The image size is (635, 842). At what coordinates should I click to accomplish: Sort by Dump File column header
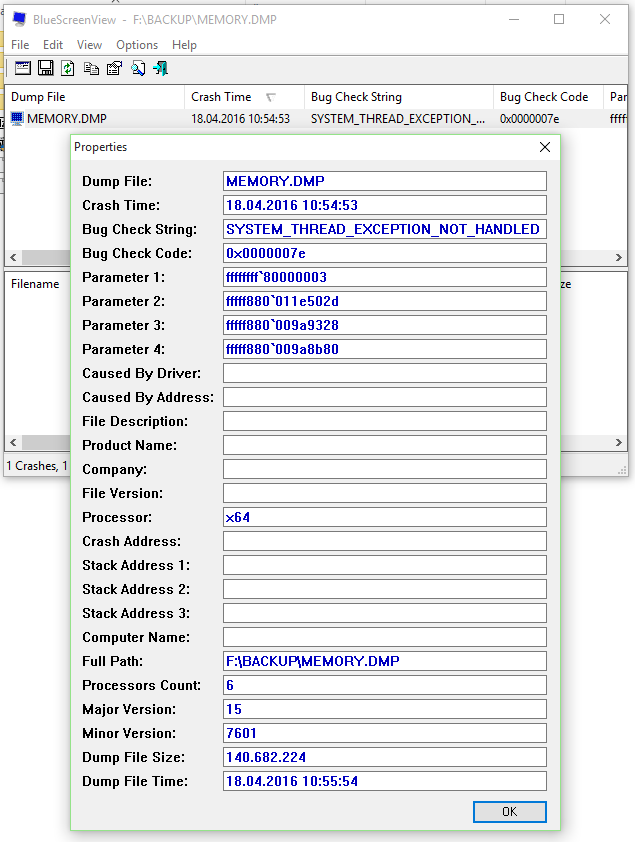(94, 97)
